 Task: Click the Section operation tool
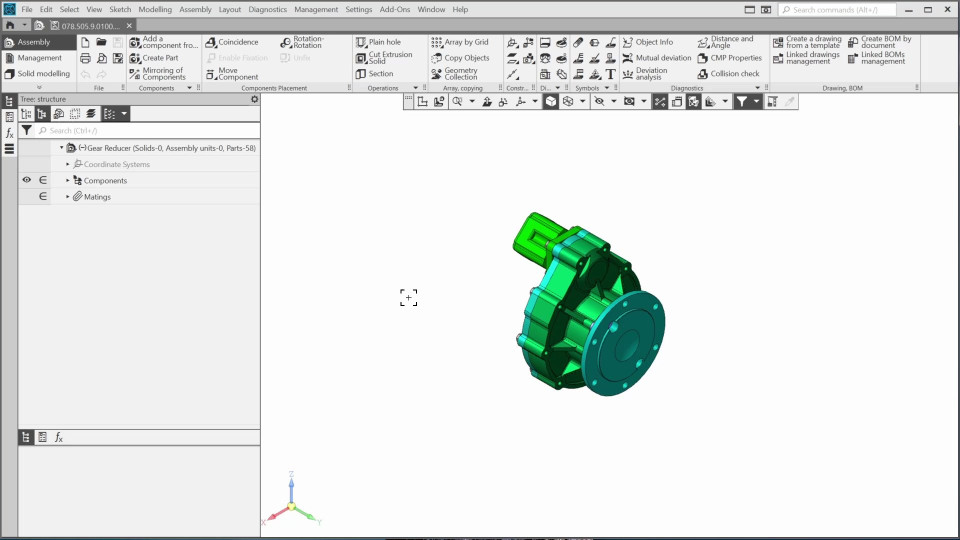click(375, 73)
